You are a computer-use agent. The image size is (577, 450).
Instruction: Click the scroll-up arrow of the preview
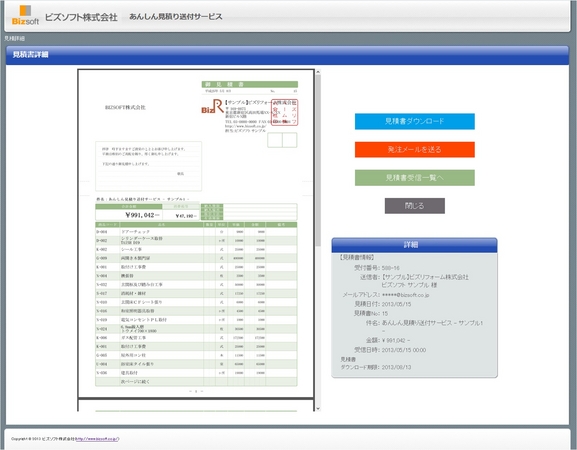pos(318,72)
